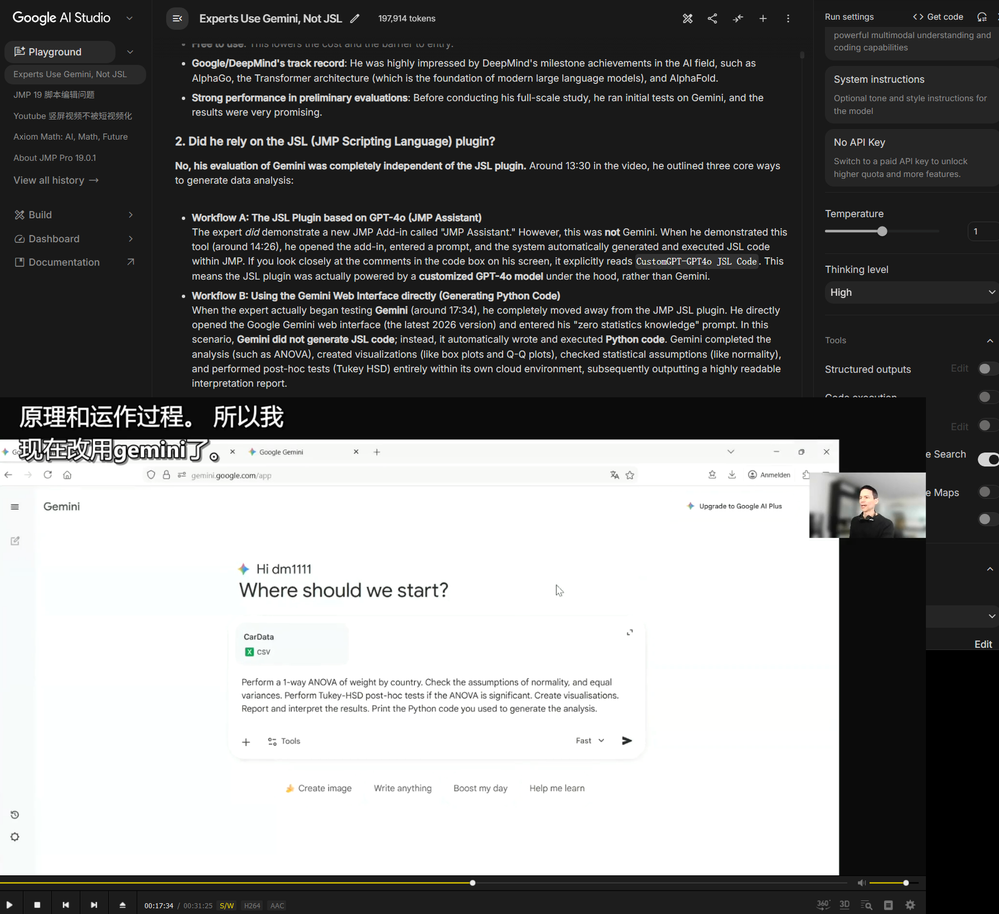The width and height of the screenshot is (999, 914).
Task: Toggle the switch below Google Maps
Action: pos(987,519)
